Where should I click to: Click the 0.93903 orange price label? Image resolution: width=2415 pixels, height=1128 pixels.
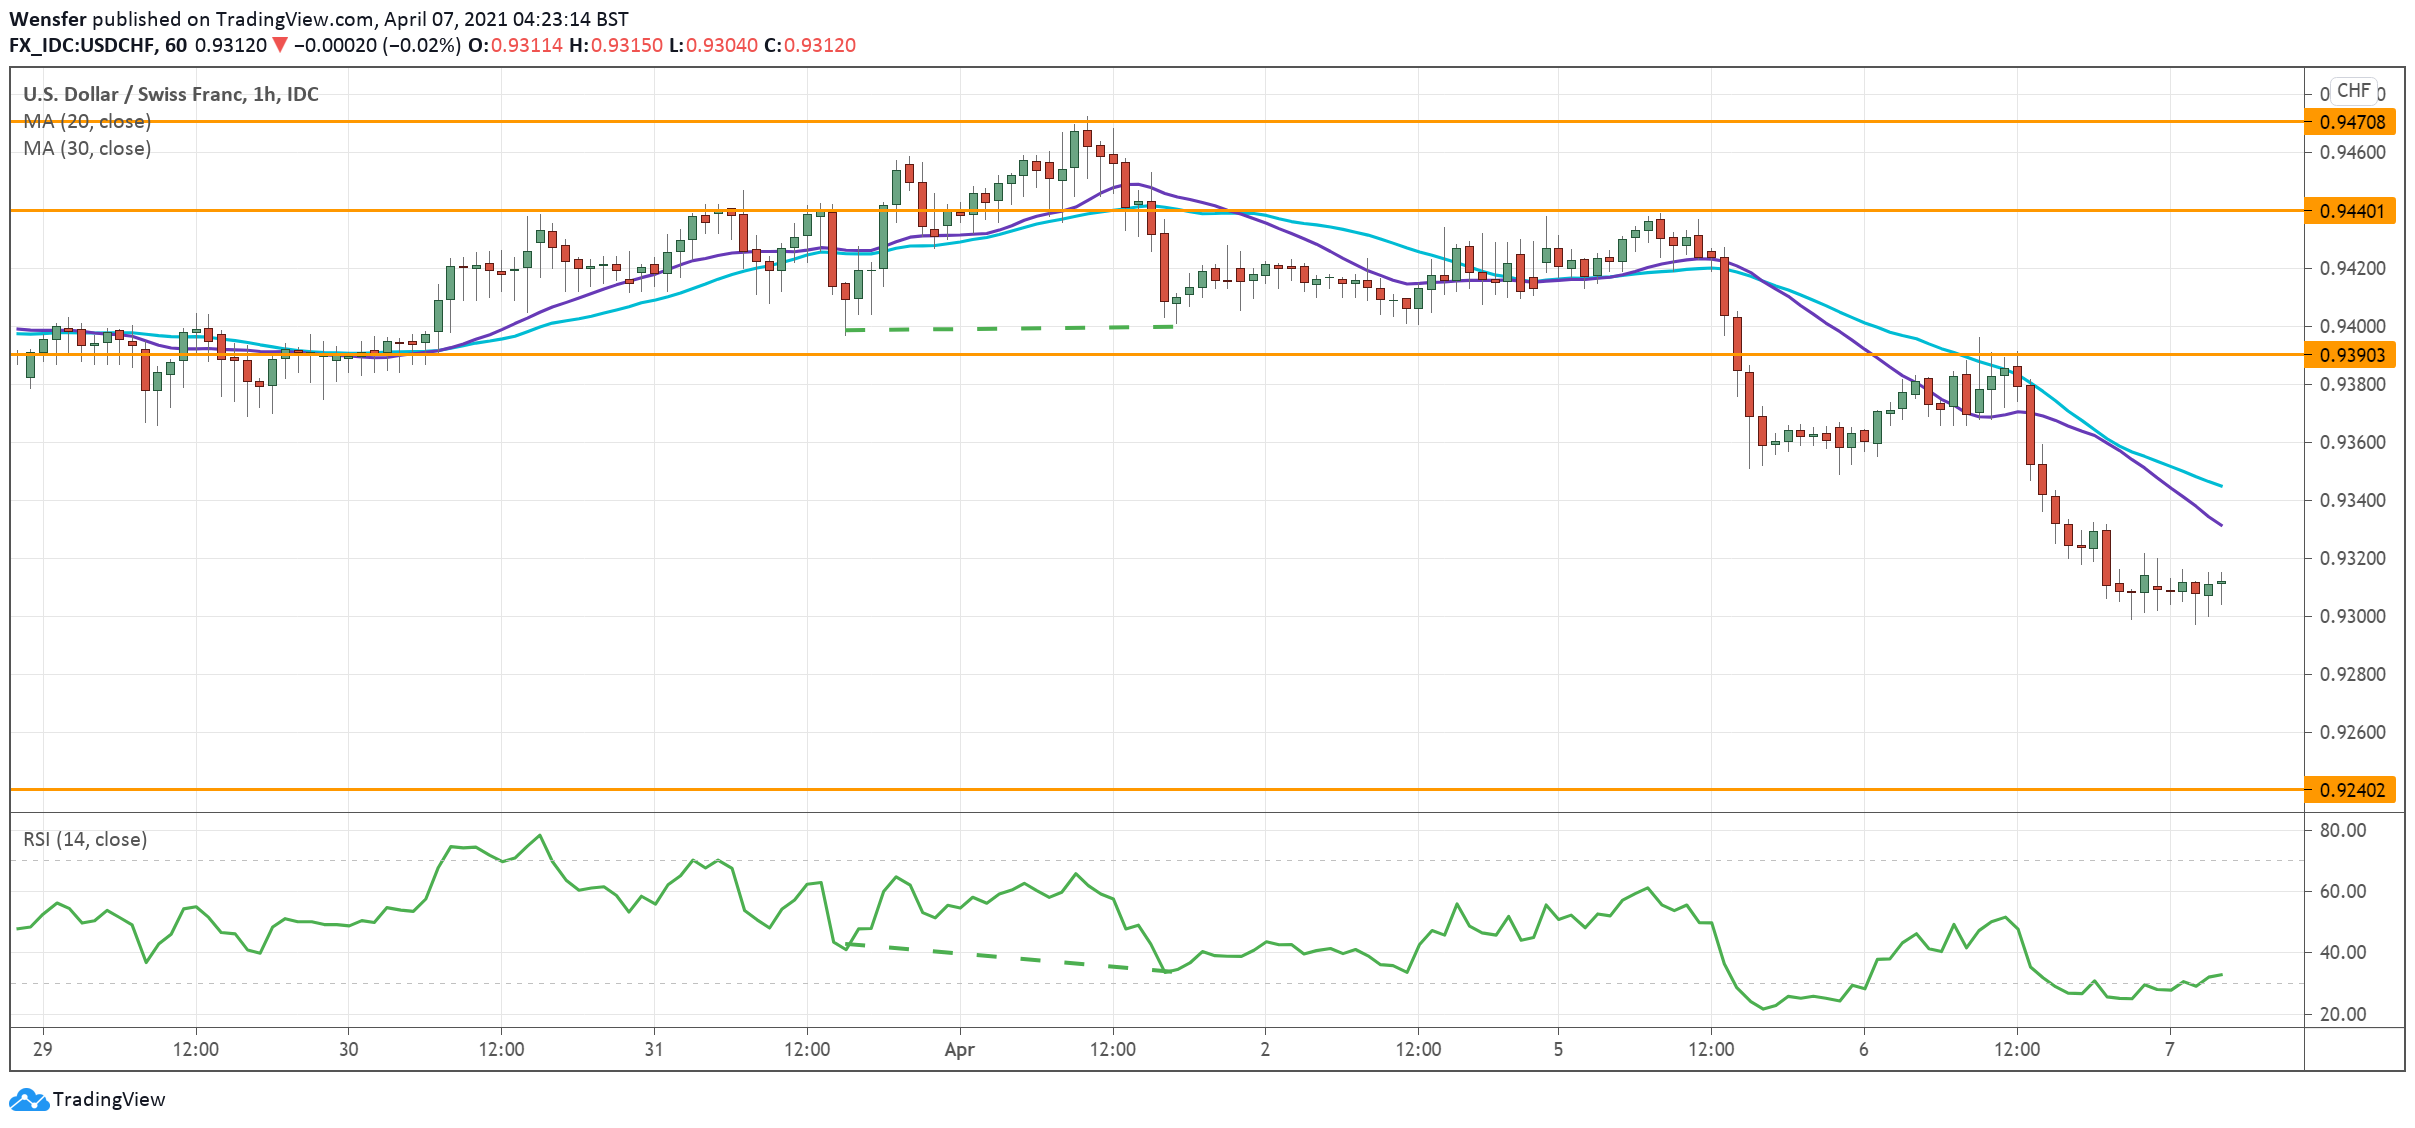(x=2352, y=355)
